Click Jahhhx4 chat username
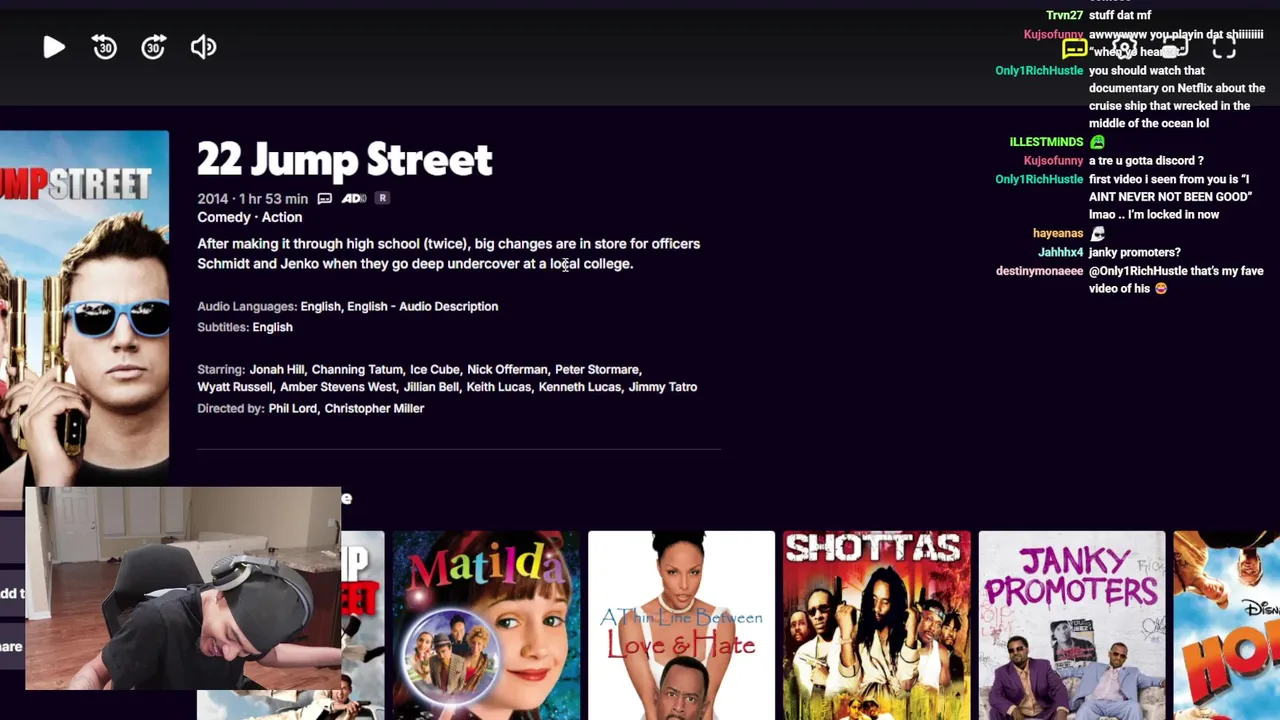1280x720 pixels. [x=1060, y=252]
